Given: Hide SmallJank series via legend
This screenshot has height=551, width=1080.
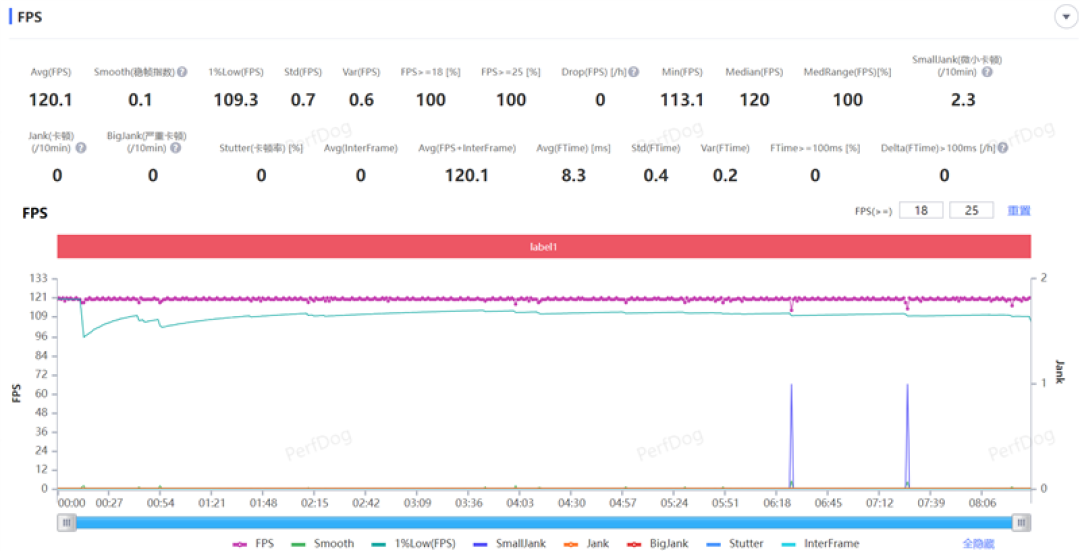Looking at the screenshot, I should tap(510, 543).
